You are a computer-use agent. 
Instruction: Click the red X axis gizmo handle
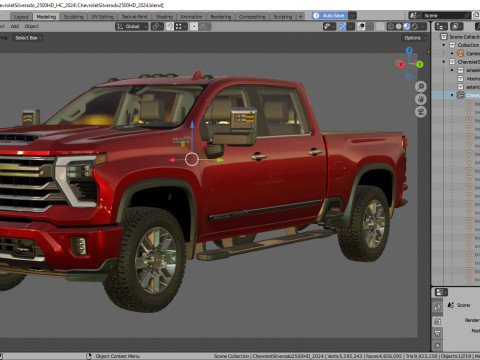pos(401,64)
